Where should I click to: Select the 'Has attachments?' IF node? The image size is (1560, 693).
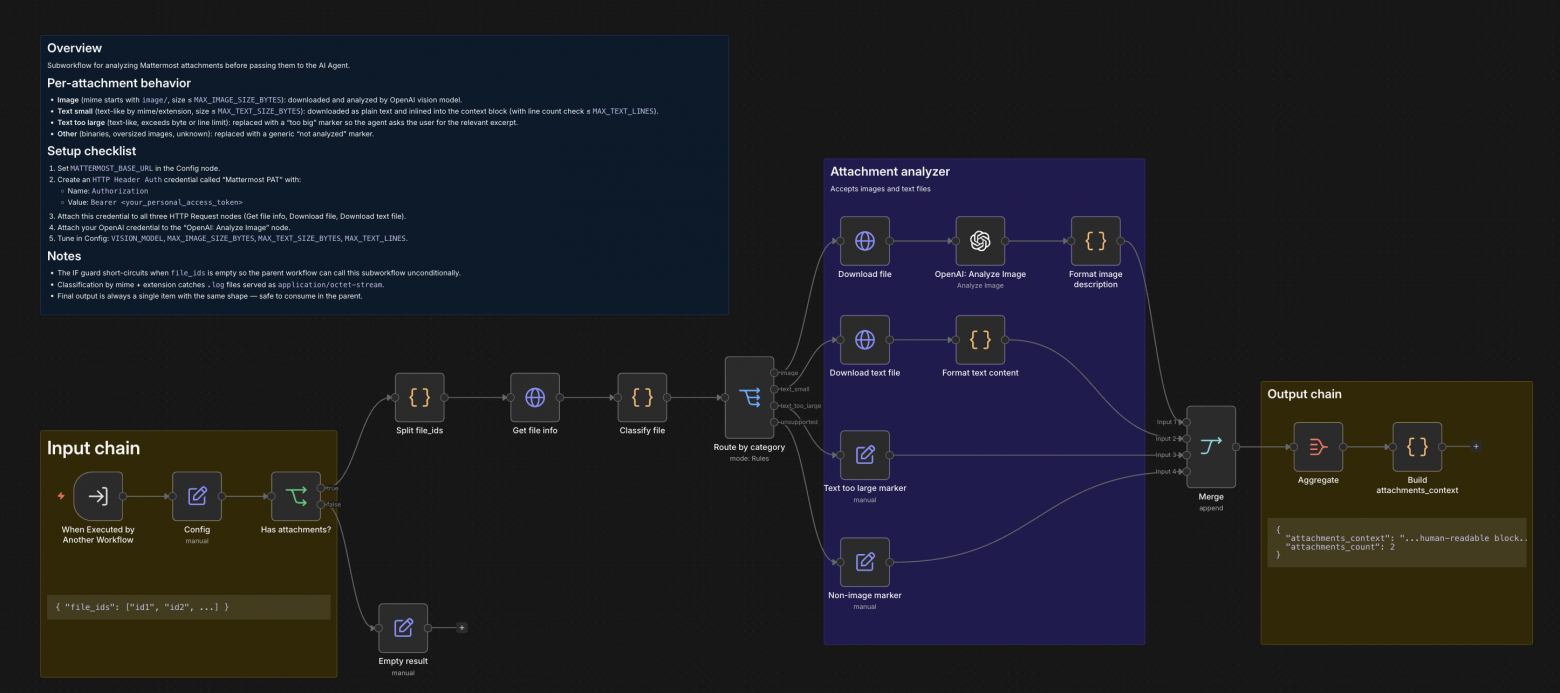pyautogui.click(x=296, y=496)
